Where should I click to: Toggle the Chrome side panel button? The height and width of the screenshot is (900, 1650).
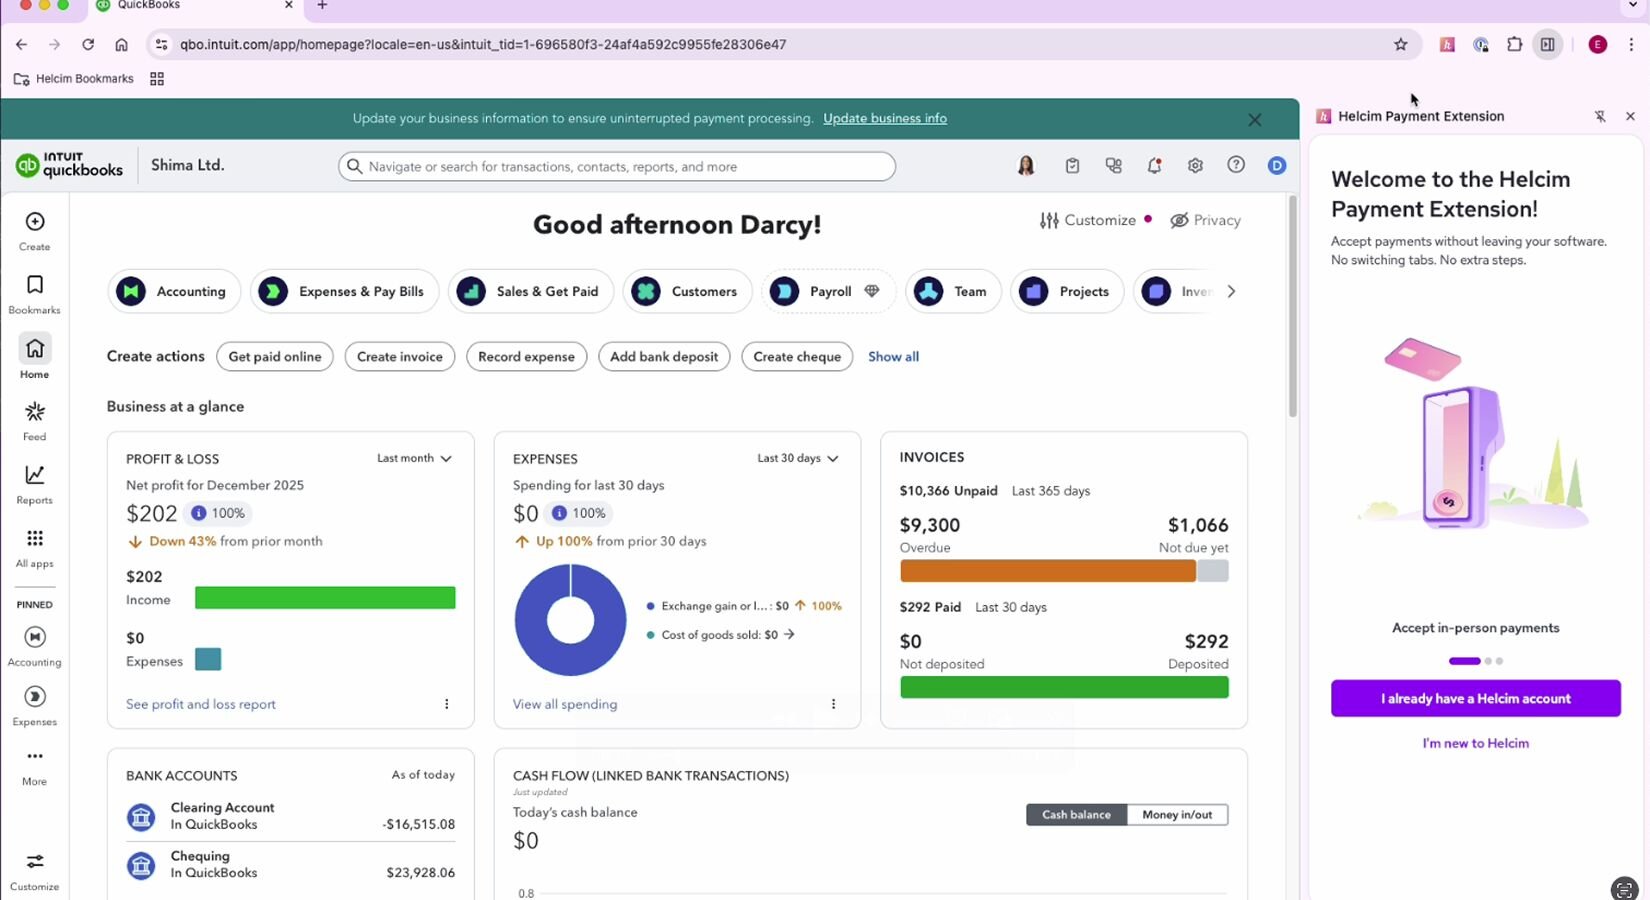click(1547, 44)
